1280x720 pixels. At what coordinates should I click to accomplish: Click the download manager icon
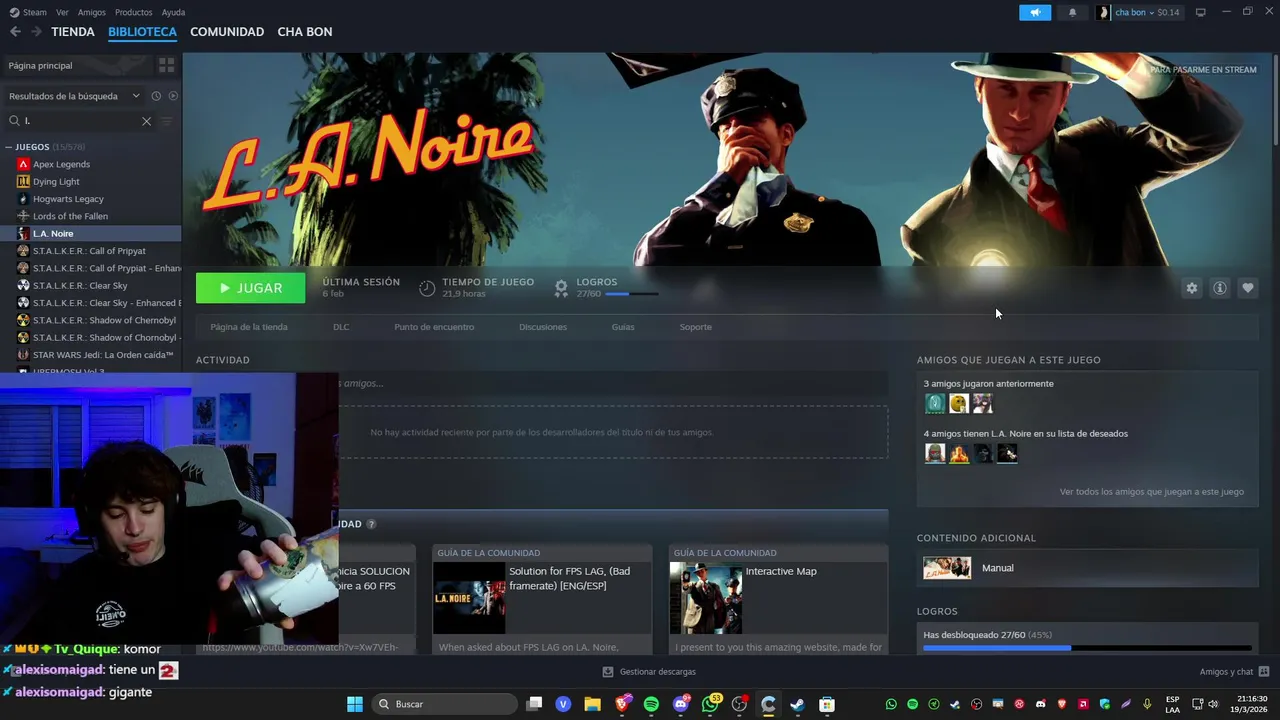coord(608,672)
